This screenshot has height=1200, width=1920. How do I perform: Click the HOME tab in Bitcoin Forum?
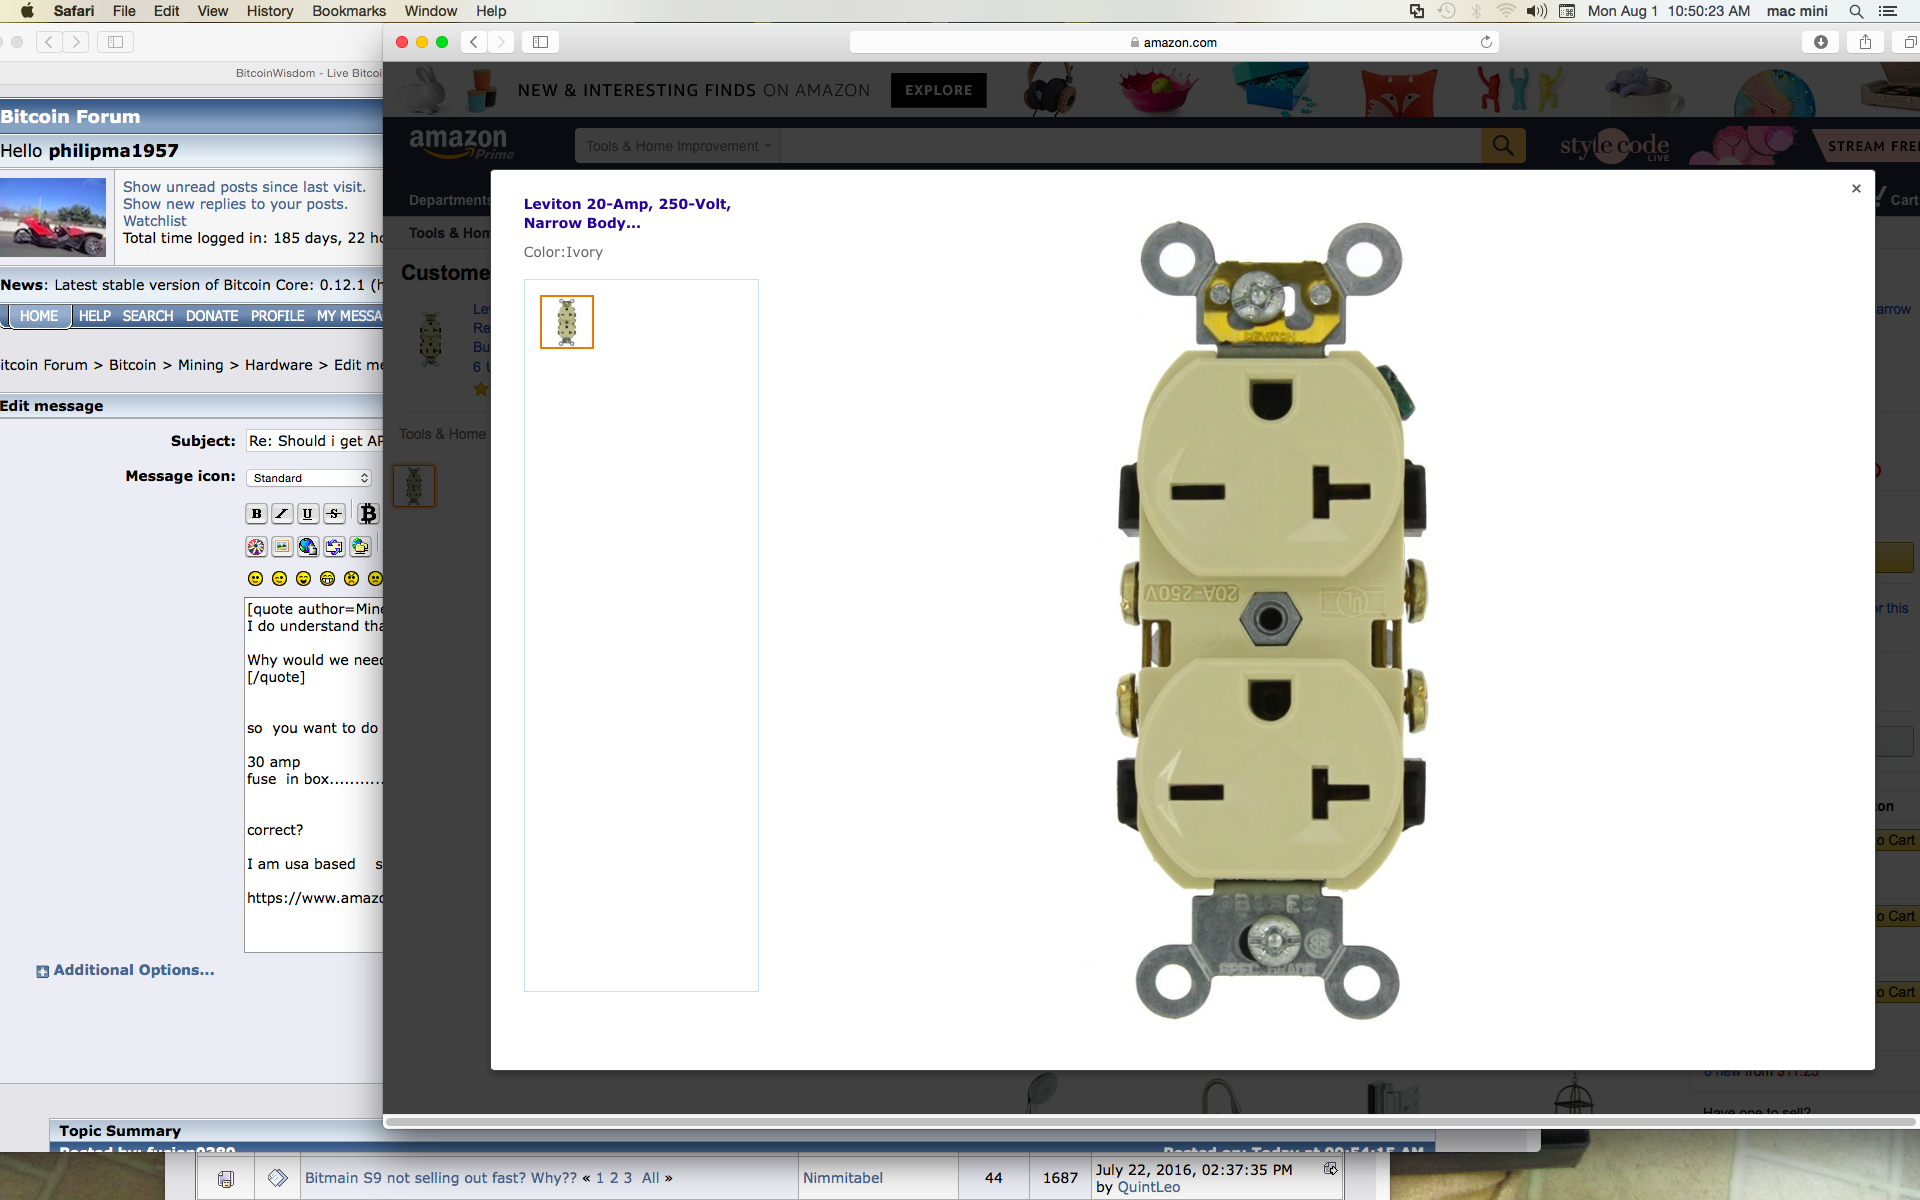pyautogui.click(x=39, y=316)
